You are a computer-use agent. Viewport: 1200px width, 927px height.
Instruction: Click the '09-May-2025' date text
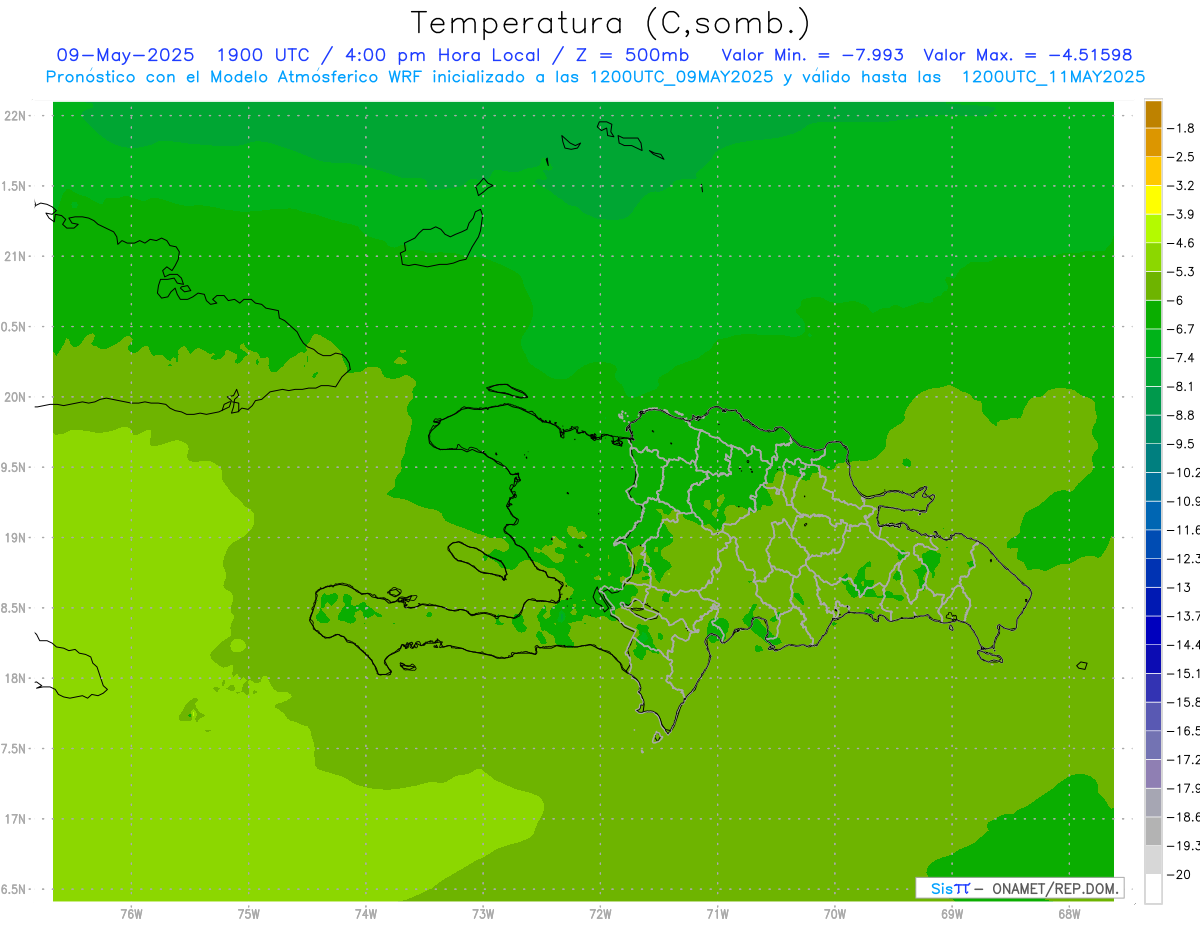click(125, 55)
